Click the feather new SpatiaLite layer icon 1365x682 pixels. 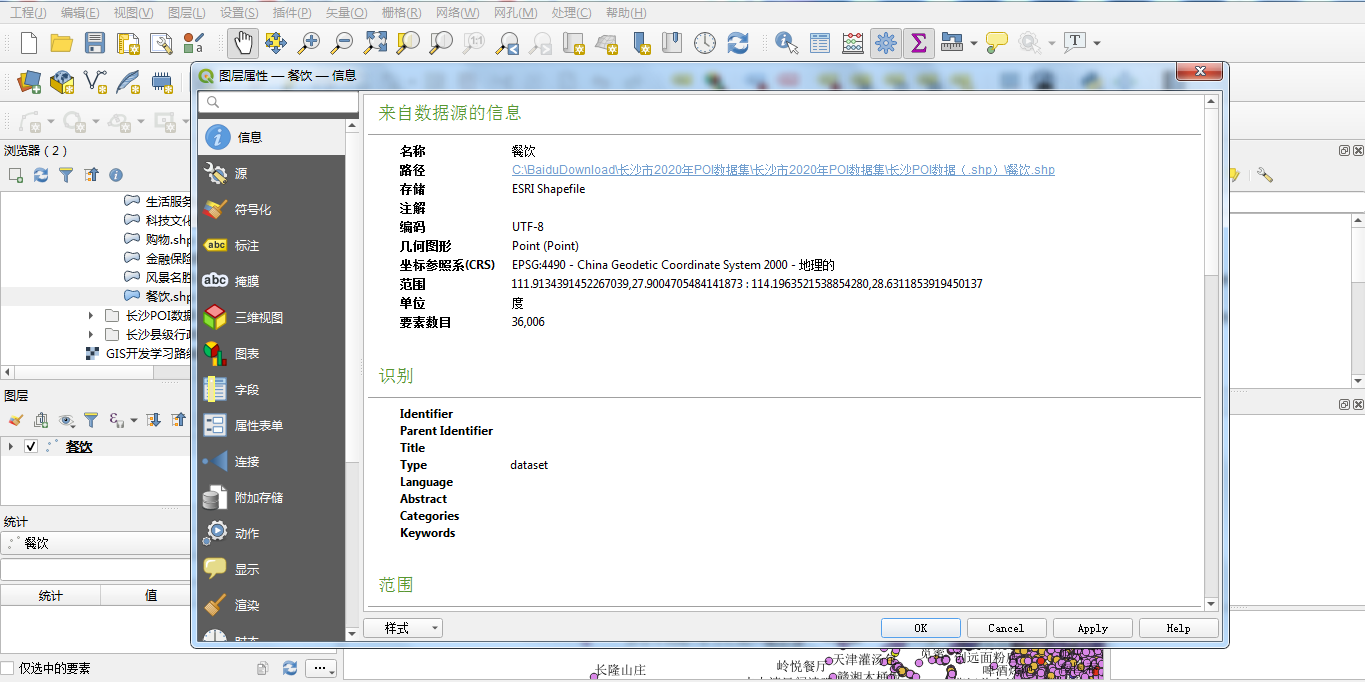(128, 82)
